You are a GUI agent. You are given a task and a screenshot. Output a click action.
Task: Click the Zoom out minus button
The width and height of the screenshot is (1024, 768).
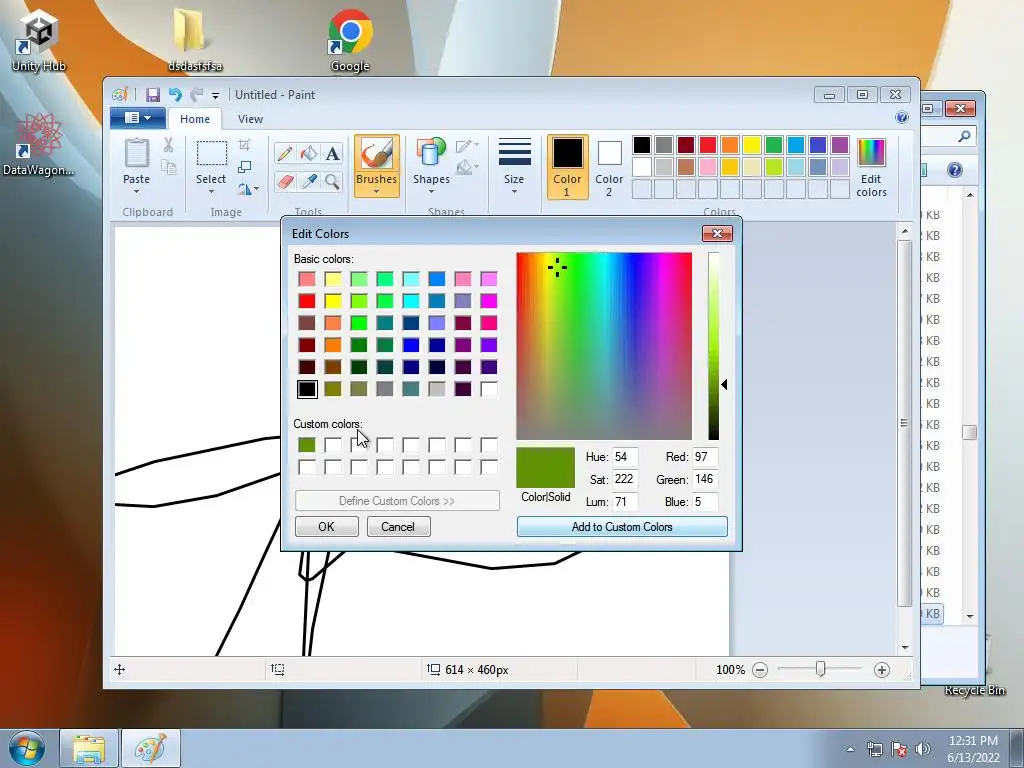tap(760, 670)
